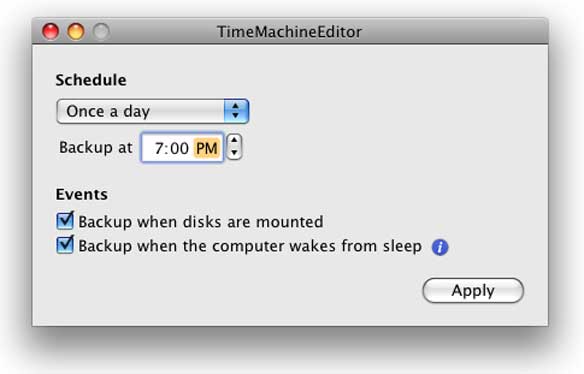Select the hour "7" in the backup time field
584x374 pixels.
[x=159, y=148]
